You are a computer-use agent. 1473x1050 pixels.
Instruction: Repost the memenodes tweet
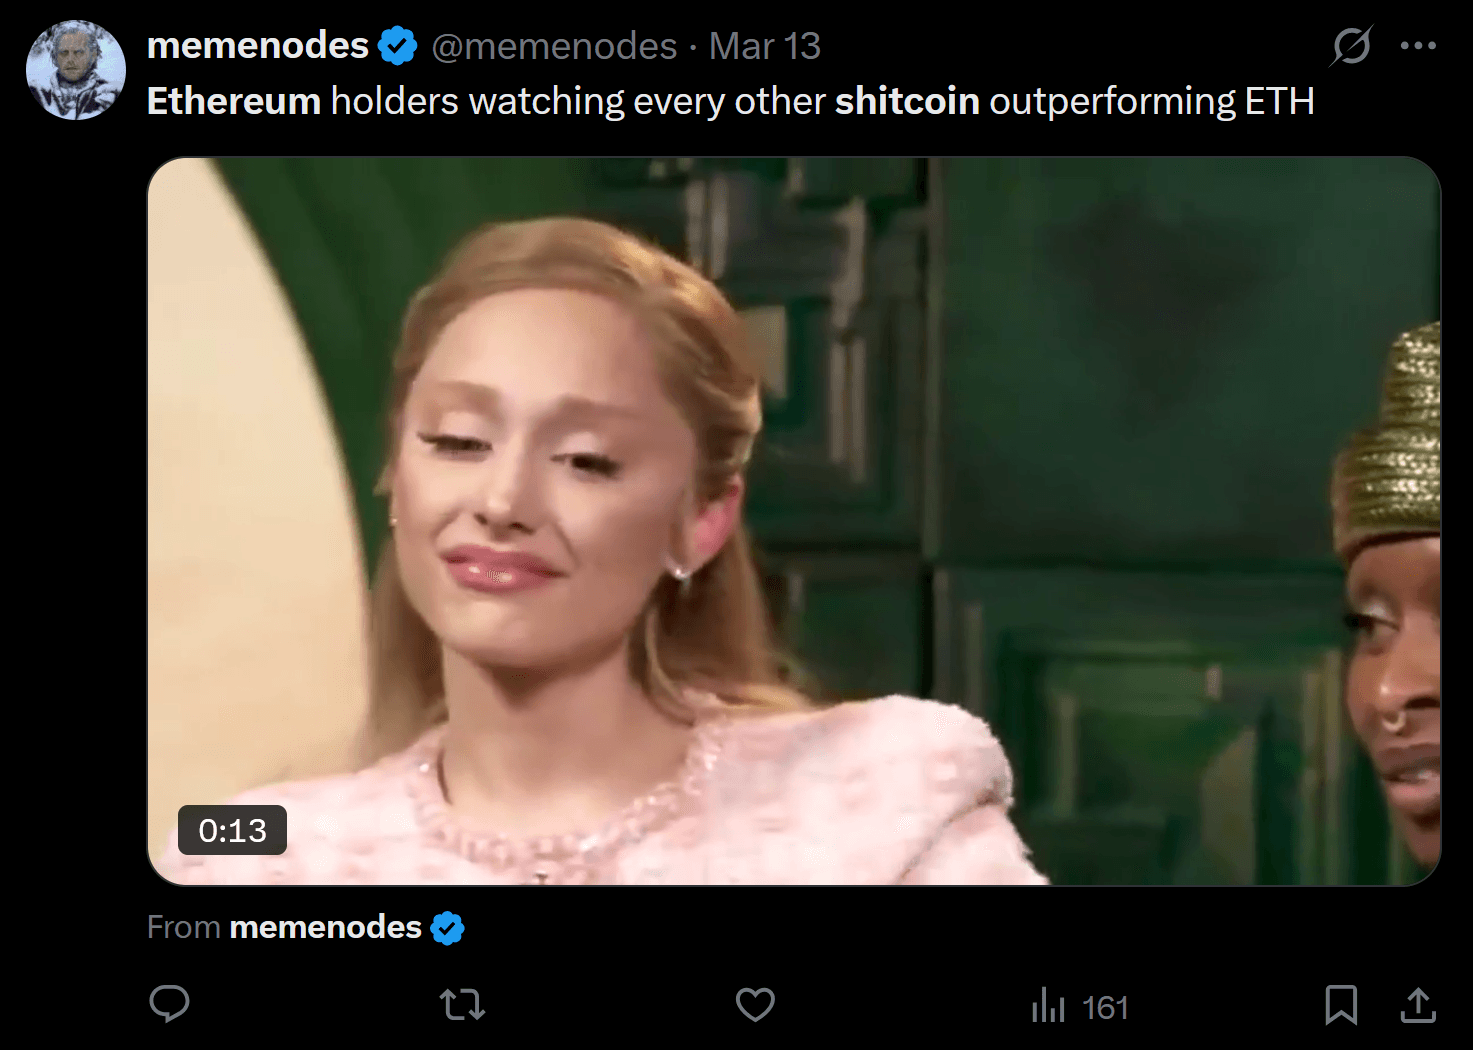(x=462, y=1004)
